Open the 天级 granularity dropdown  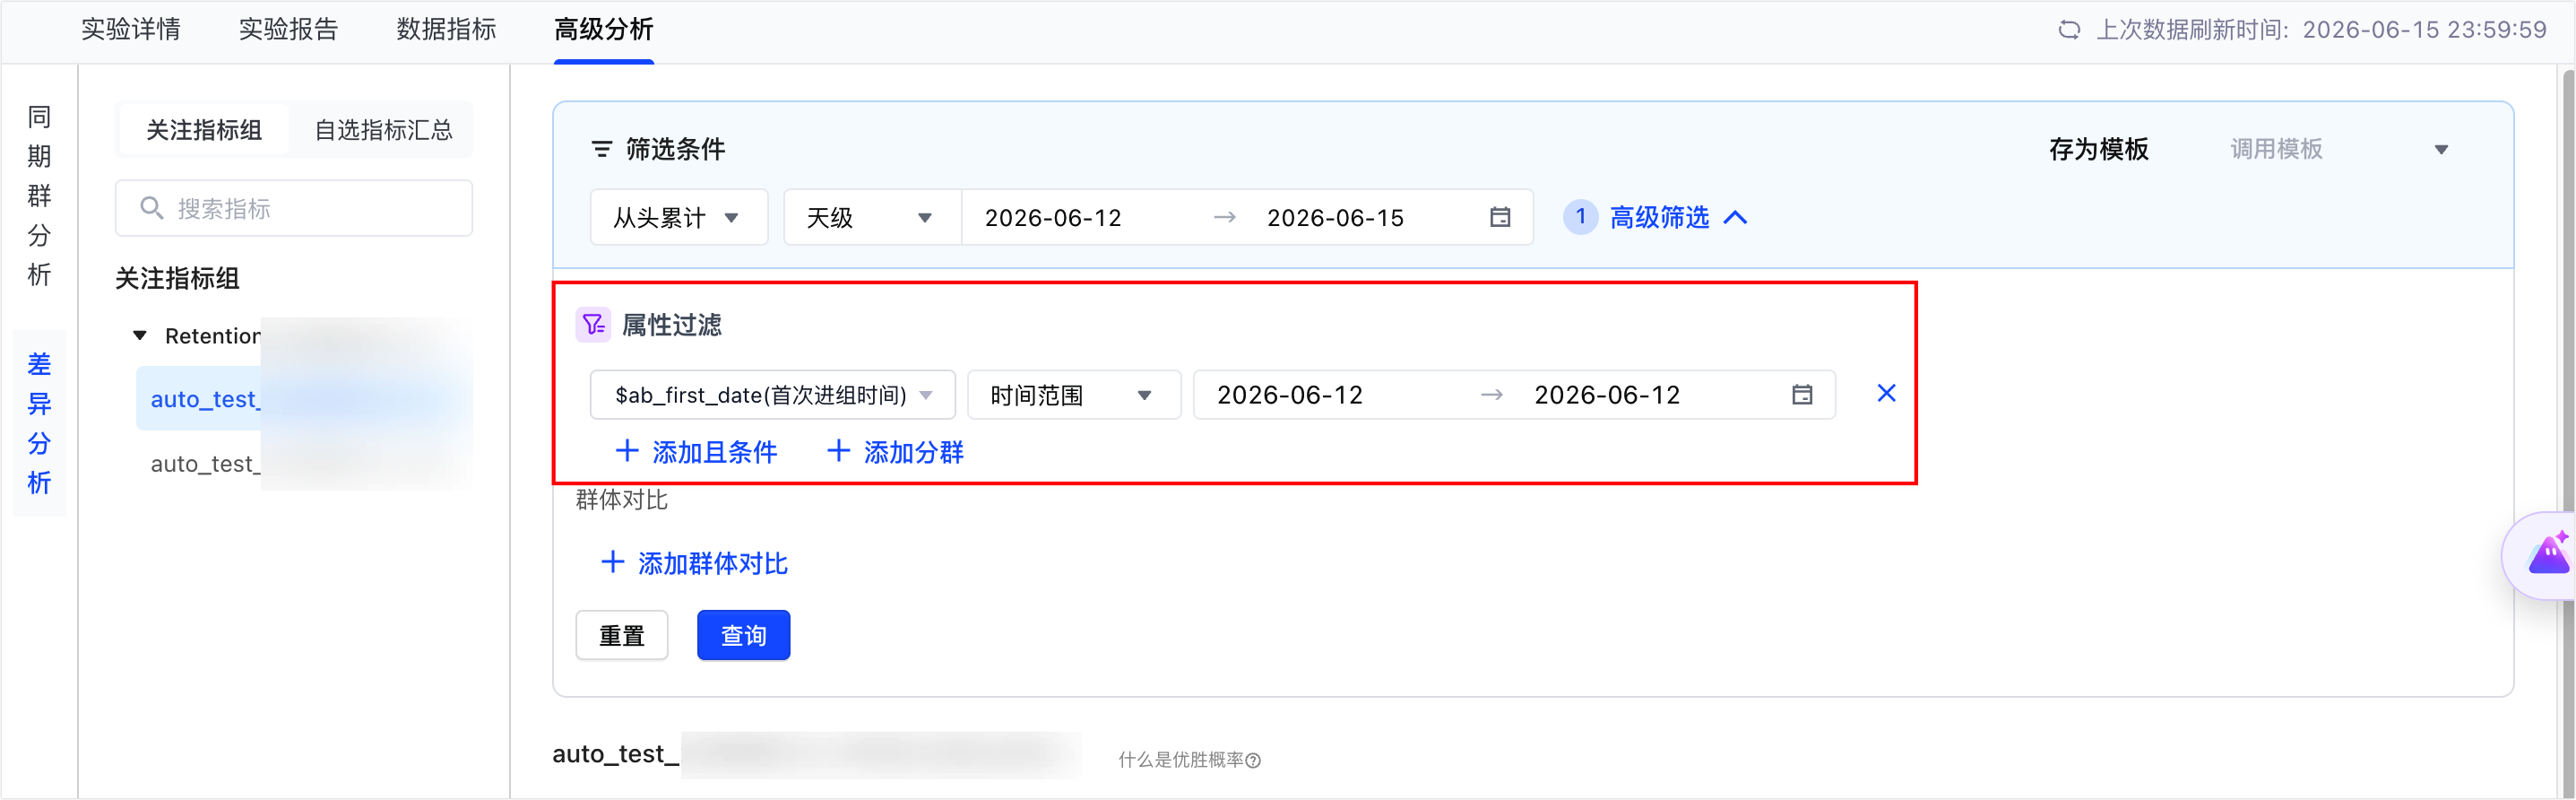tap(871, 217)
